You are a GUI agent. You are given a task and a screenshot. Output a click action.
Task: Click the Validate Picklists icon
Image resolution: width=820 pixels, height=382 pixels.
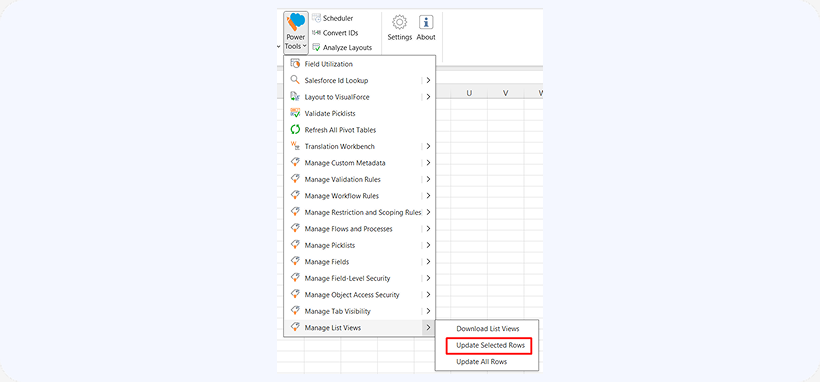(x=295, y=113)
